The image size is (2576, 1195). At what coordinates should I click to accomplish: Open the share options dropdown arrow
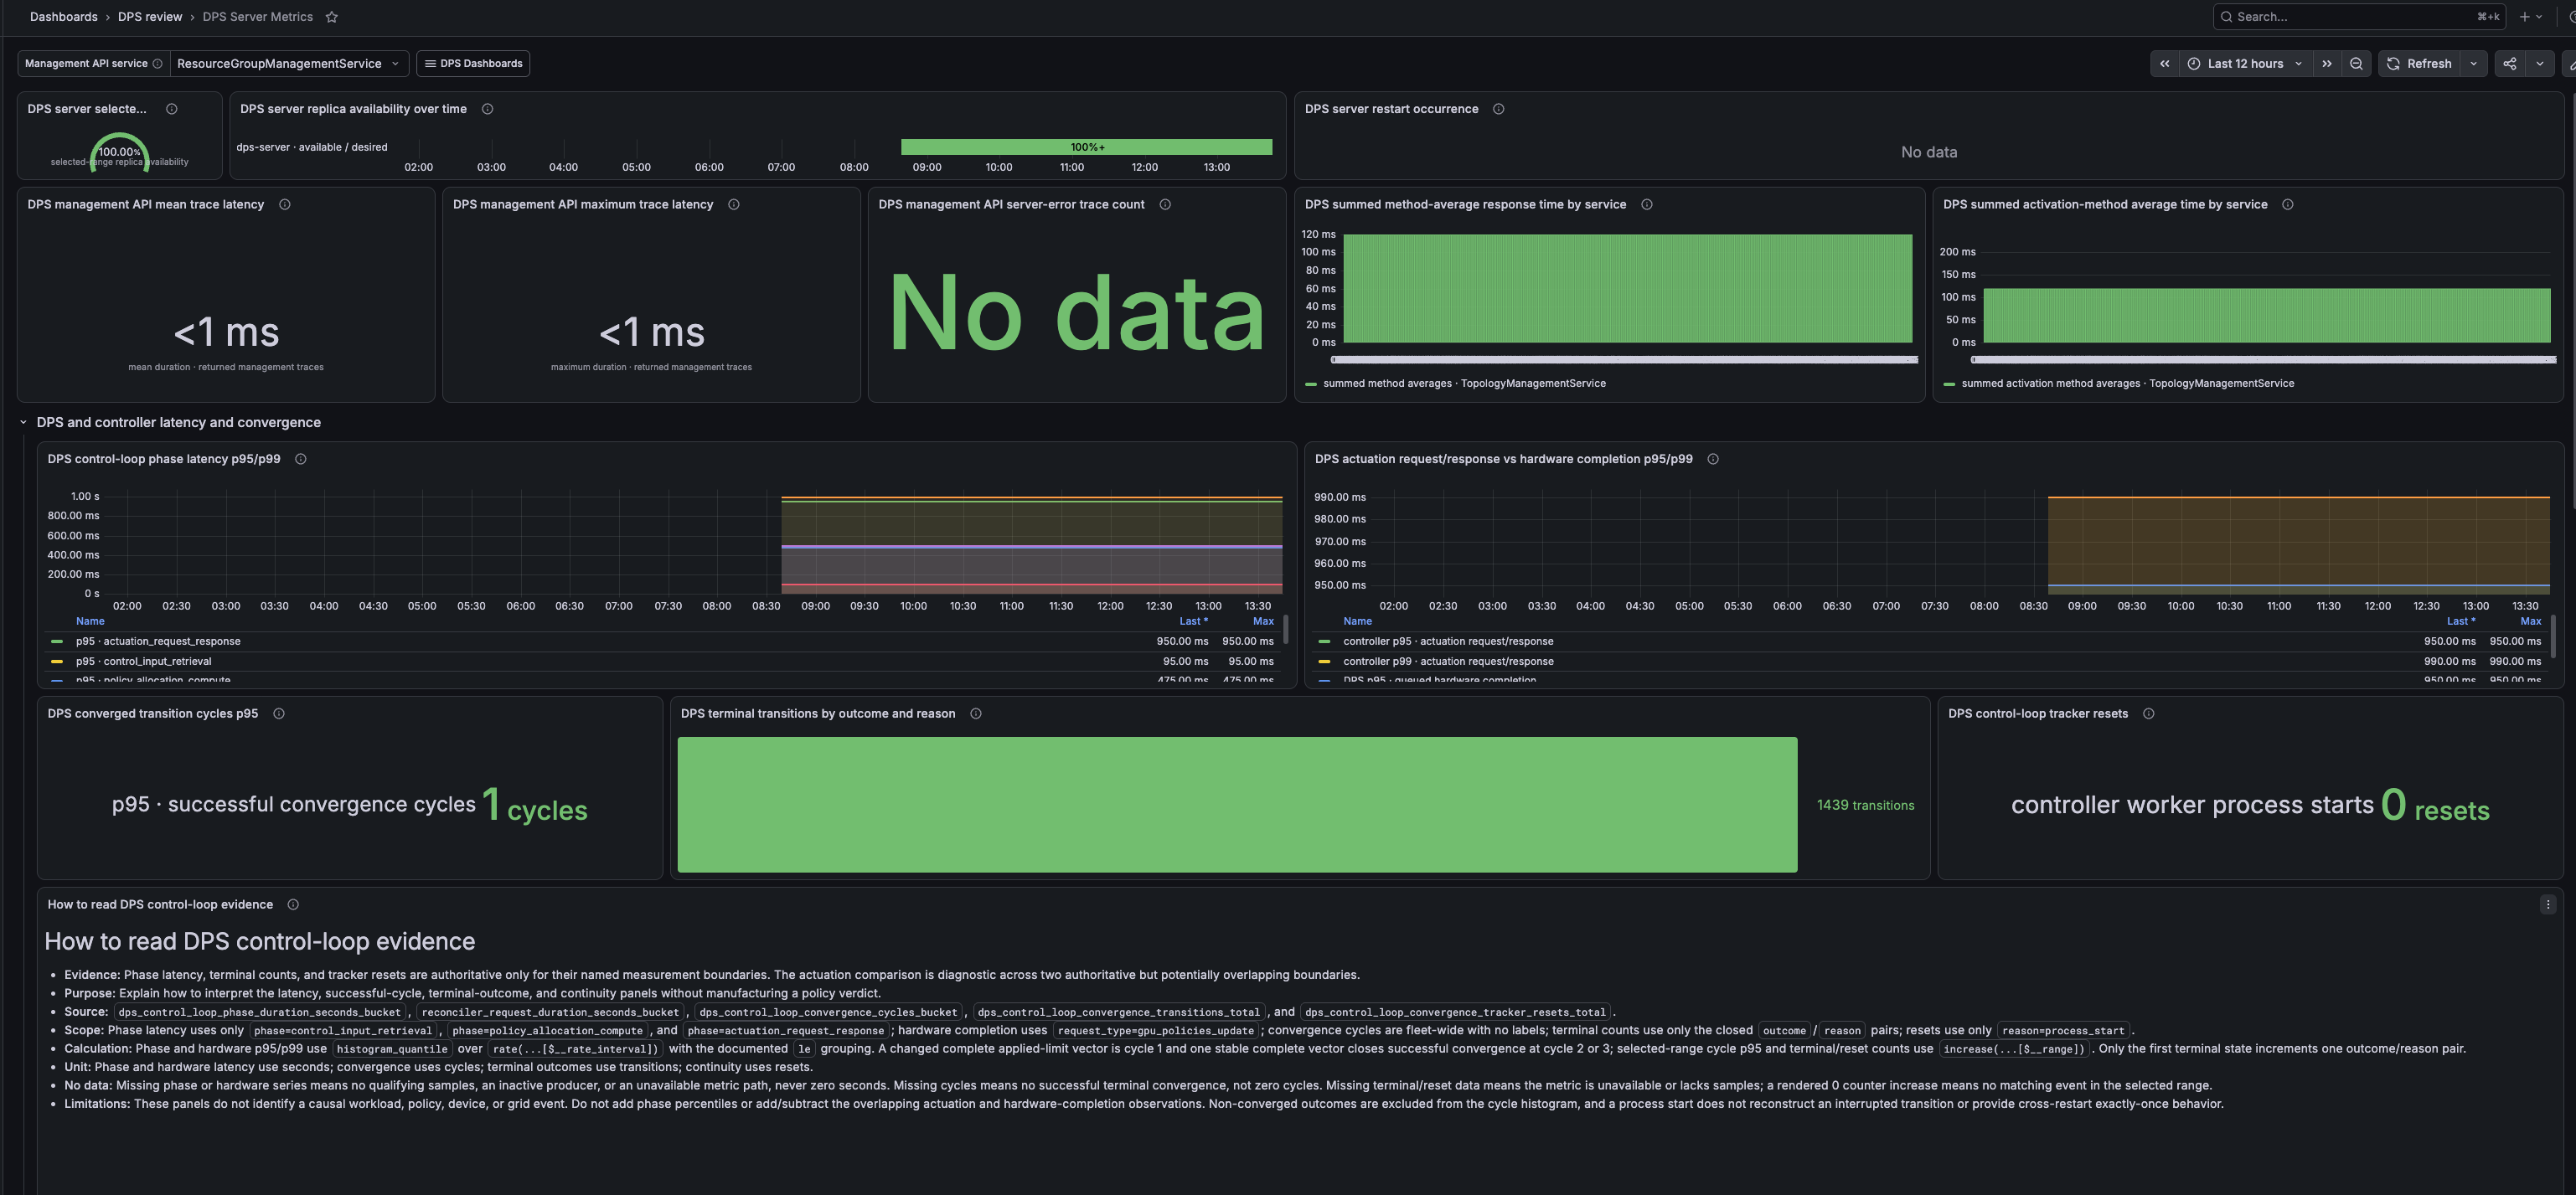(2539, 64)
